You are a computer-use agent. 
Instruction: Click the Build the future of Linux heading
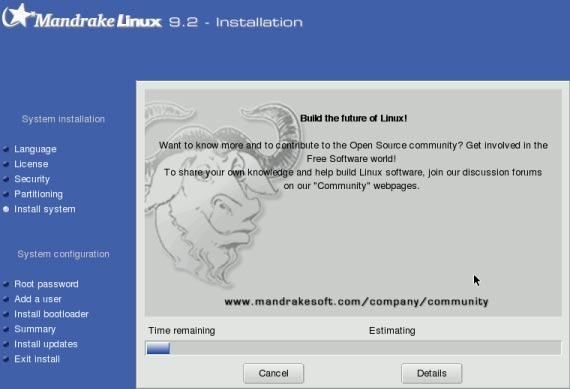[x=353, y=119]
